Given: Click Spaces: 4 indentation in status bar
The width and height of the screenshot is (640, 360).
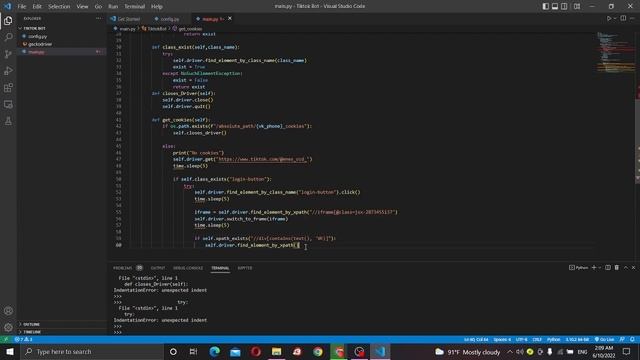Looking at the screenshot, I should [x=502, y=339].
